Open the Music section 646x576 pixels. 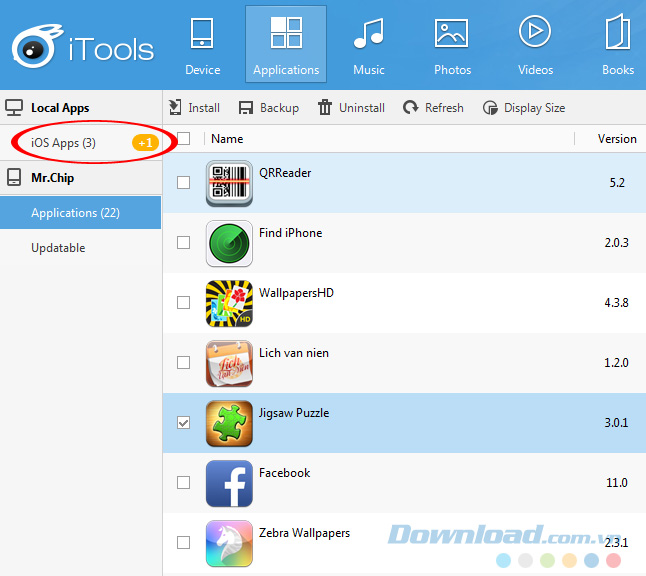(369, 46)
